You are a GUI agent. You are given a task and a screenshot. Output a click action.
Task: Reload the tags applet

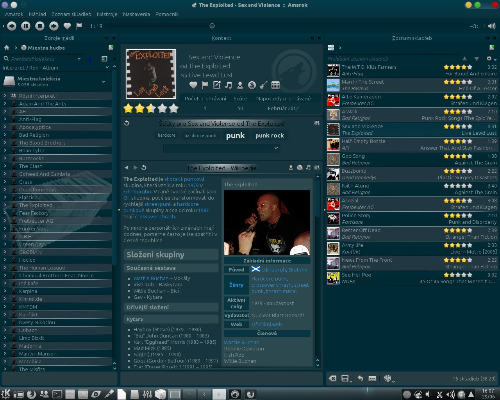click(126, 123)
